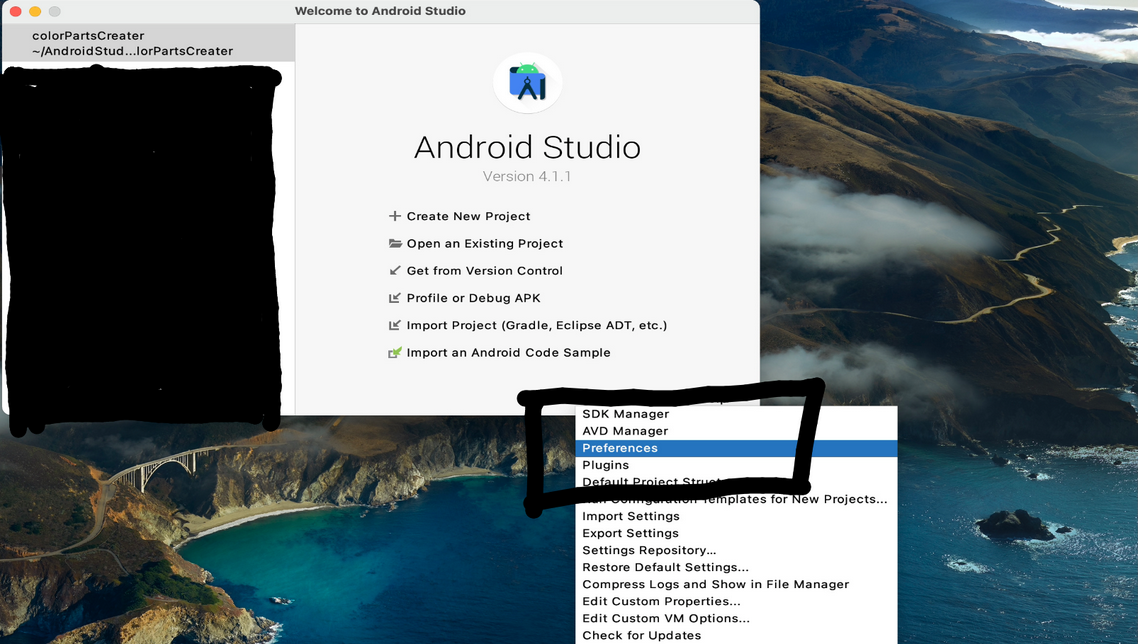Click the red close window button
Image resolution: width=1138 pixels, height=644 pixels.
(15, 11)
